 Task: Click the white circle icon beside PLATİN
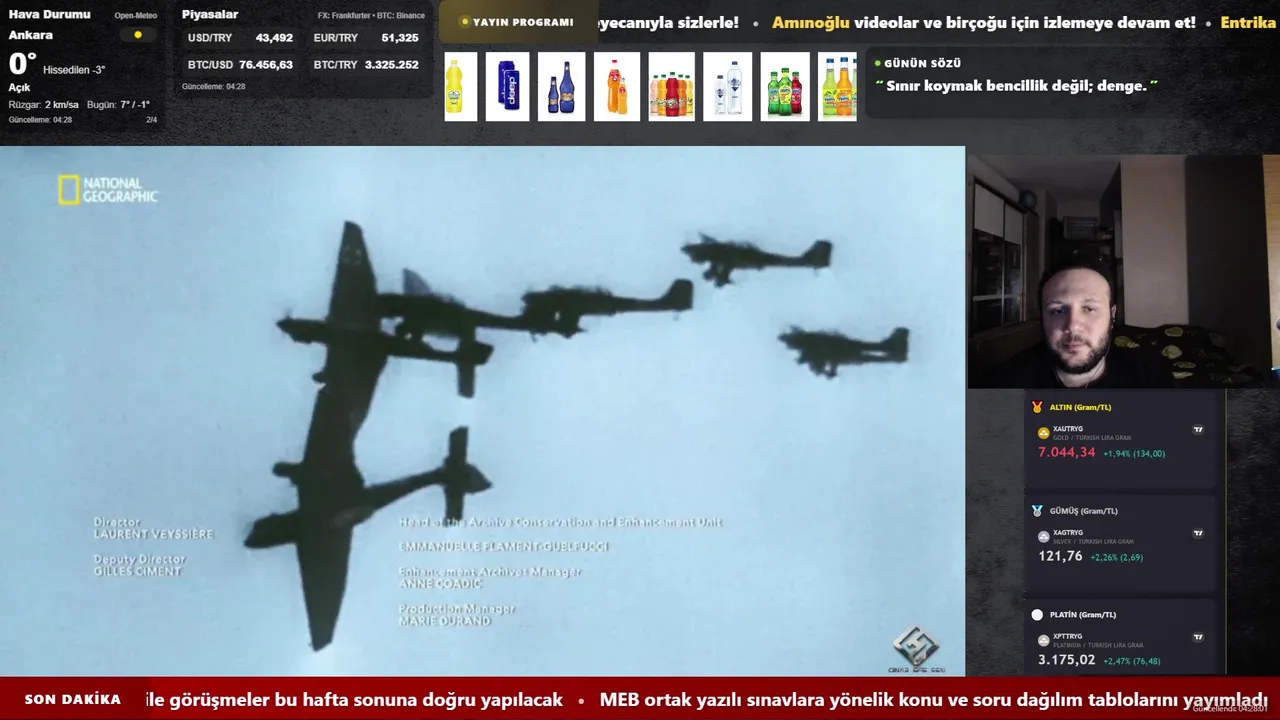(1037, 615)
